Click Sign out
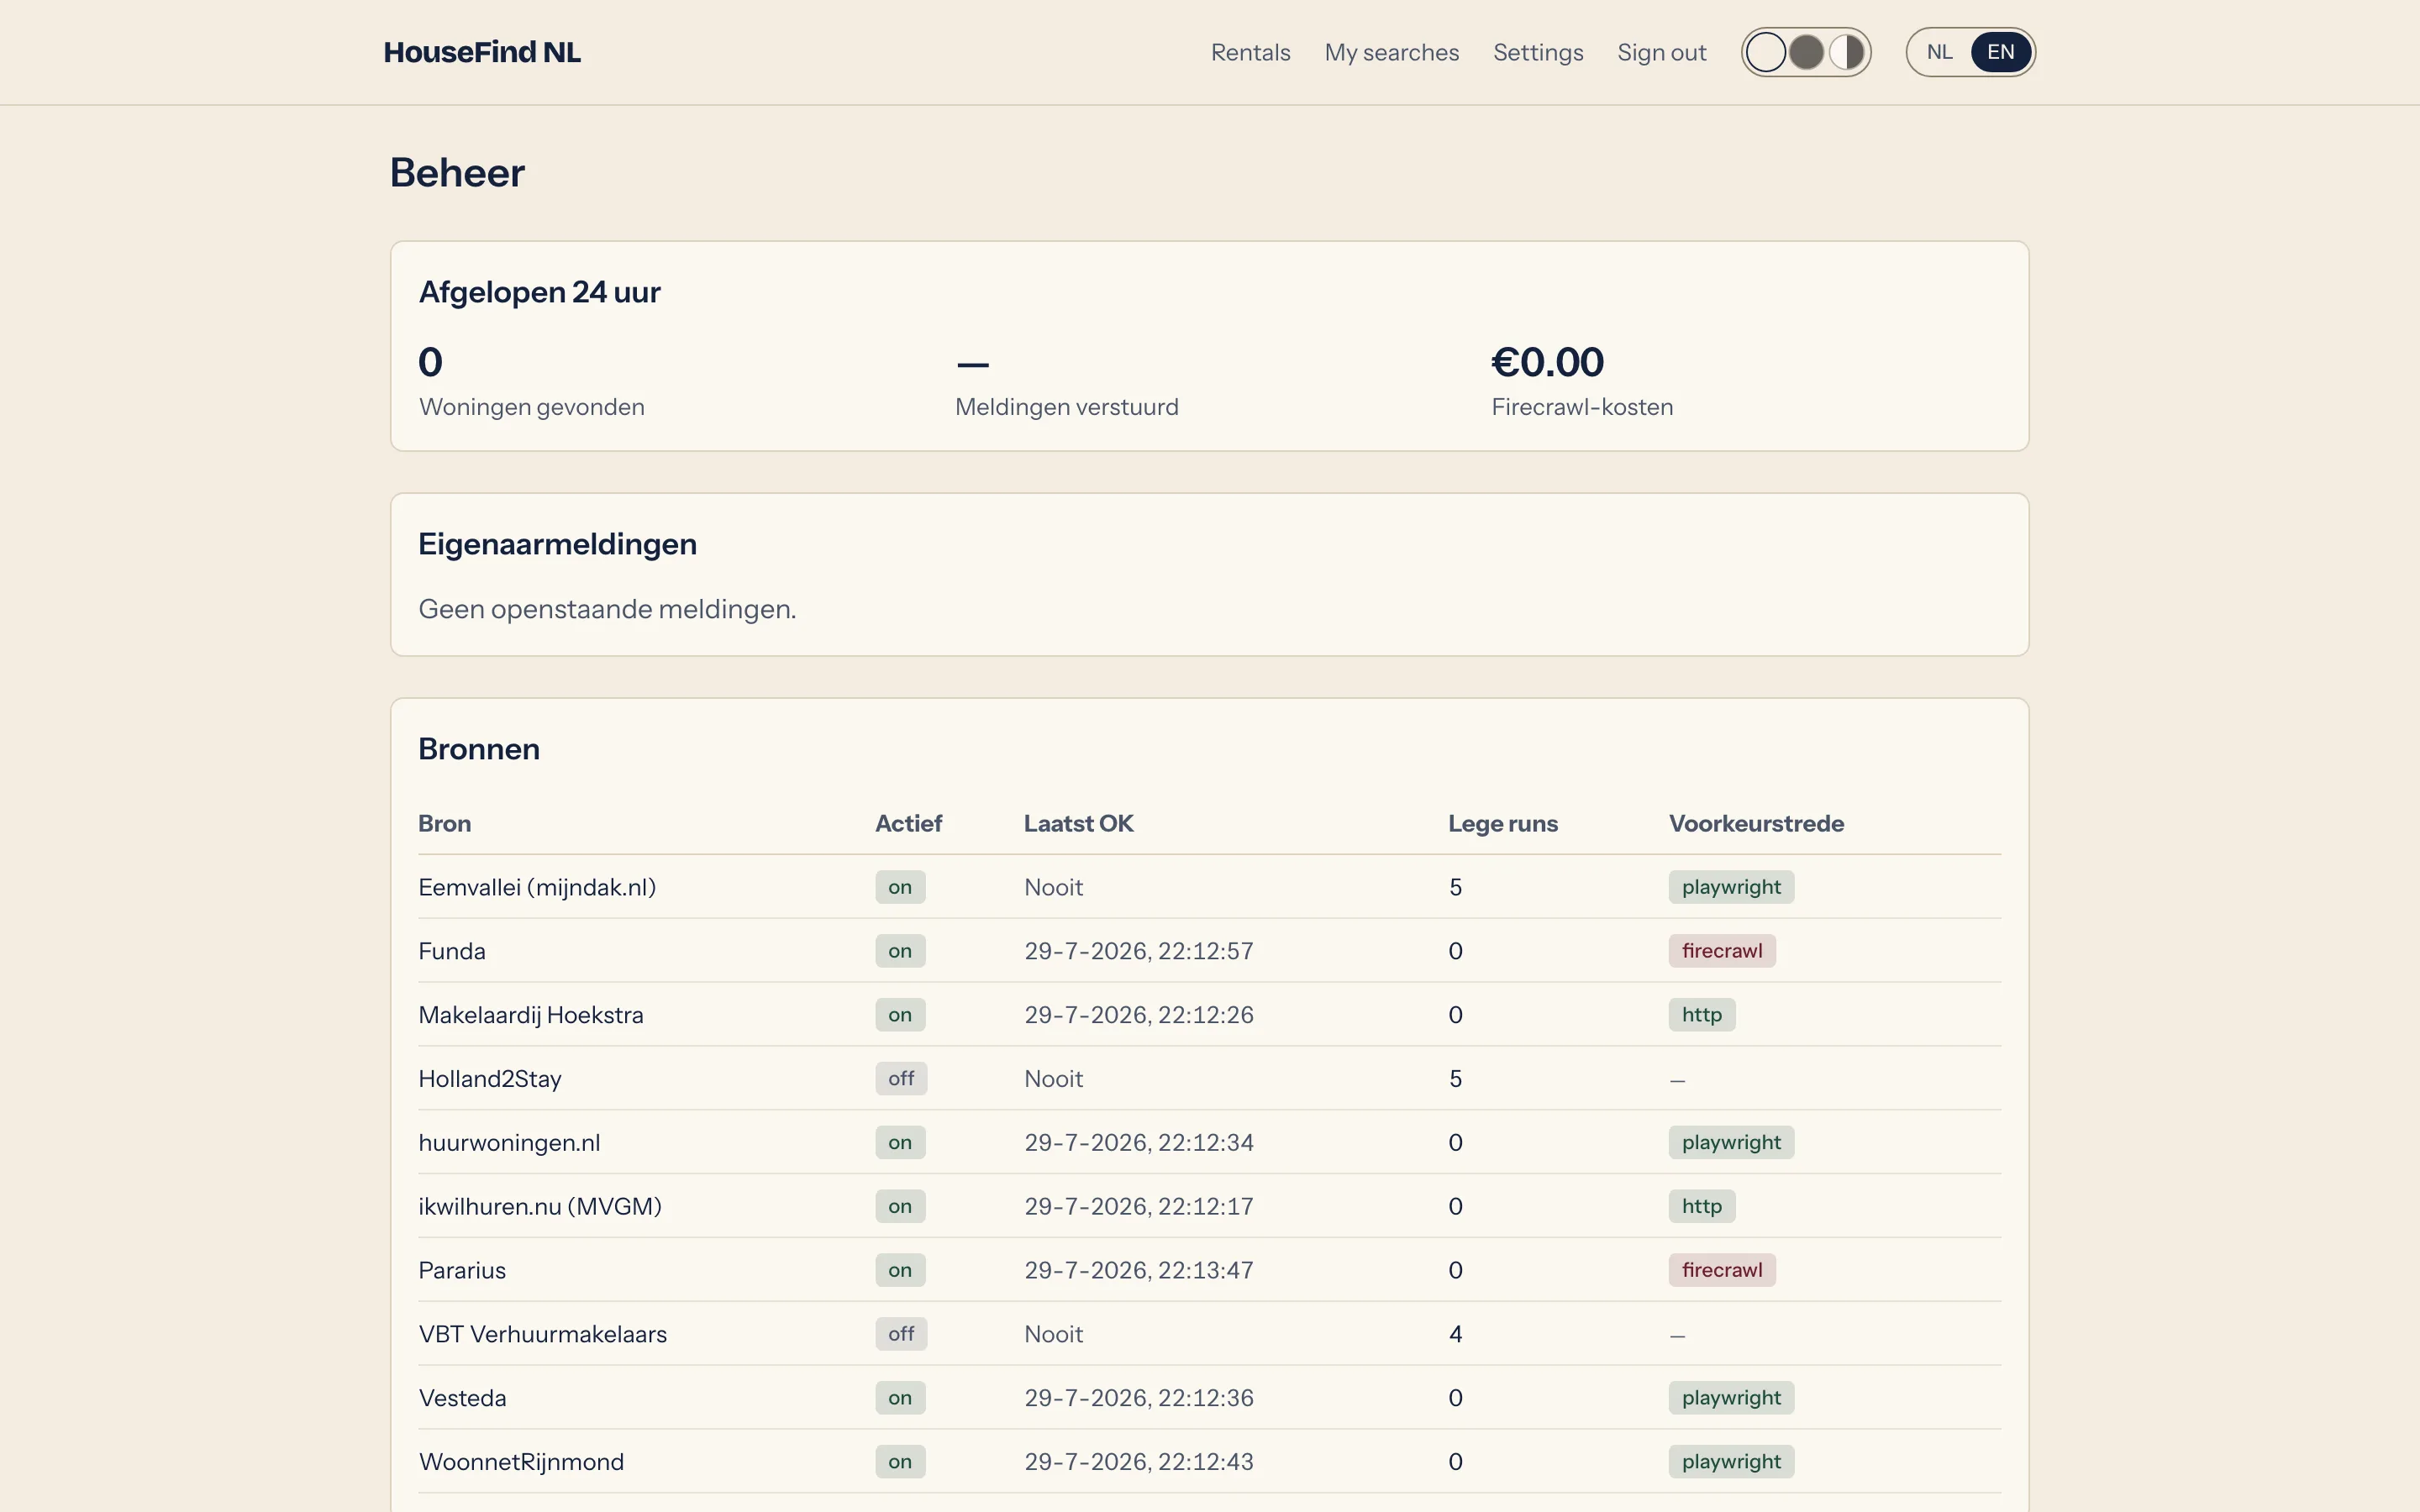Image resolution: width=2420 pixels, height=1512 pixels. (1661, 52)
